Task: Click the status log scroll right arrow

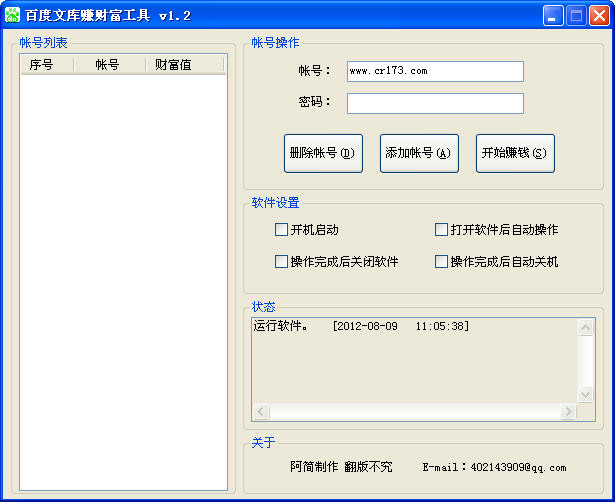Action: tap(568, 411)
